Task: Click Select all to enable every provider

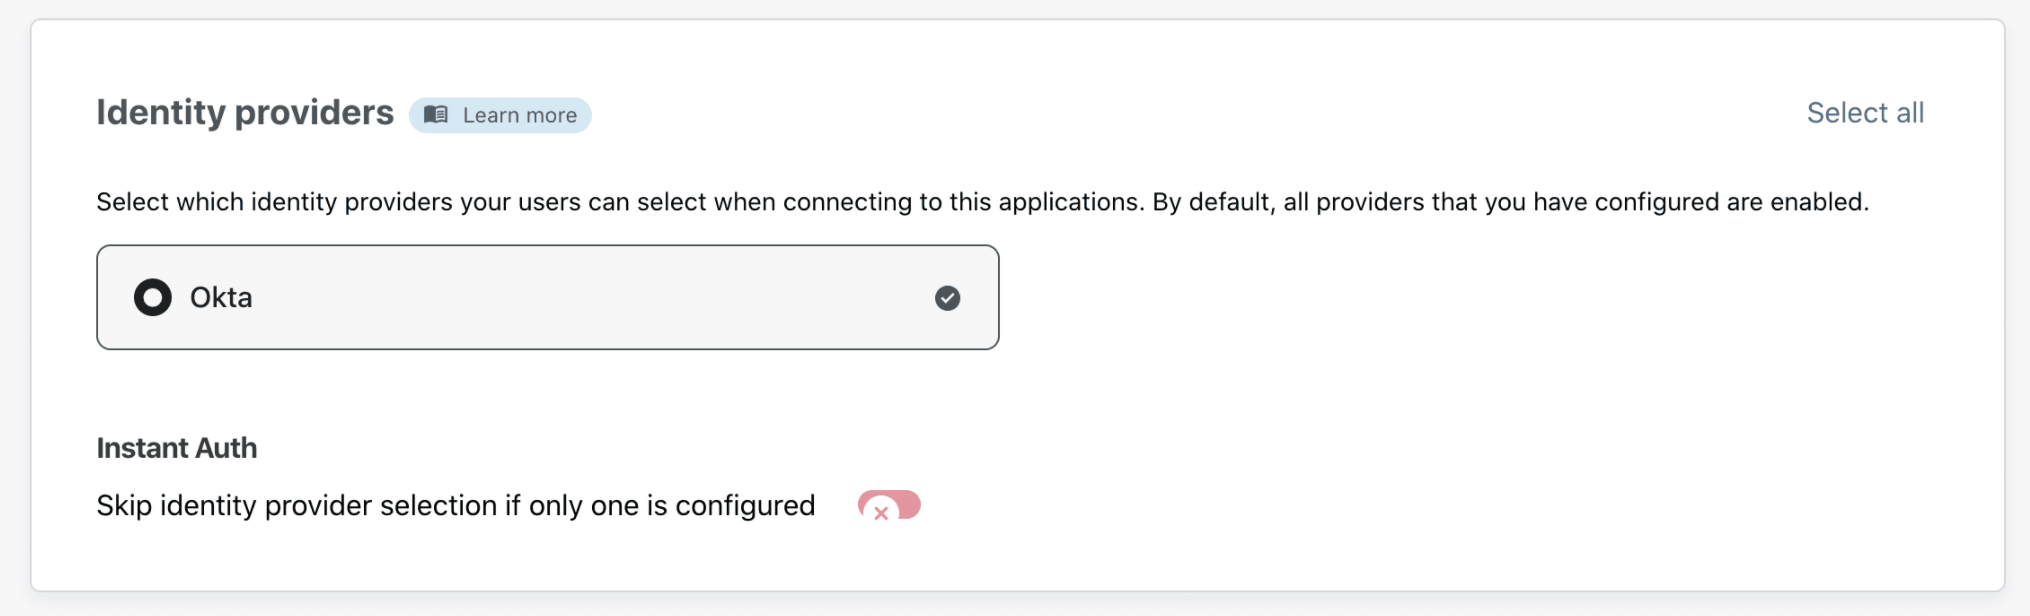Action: [x=1865, y=113]
